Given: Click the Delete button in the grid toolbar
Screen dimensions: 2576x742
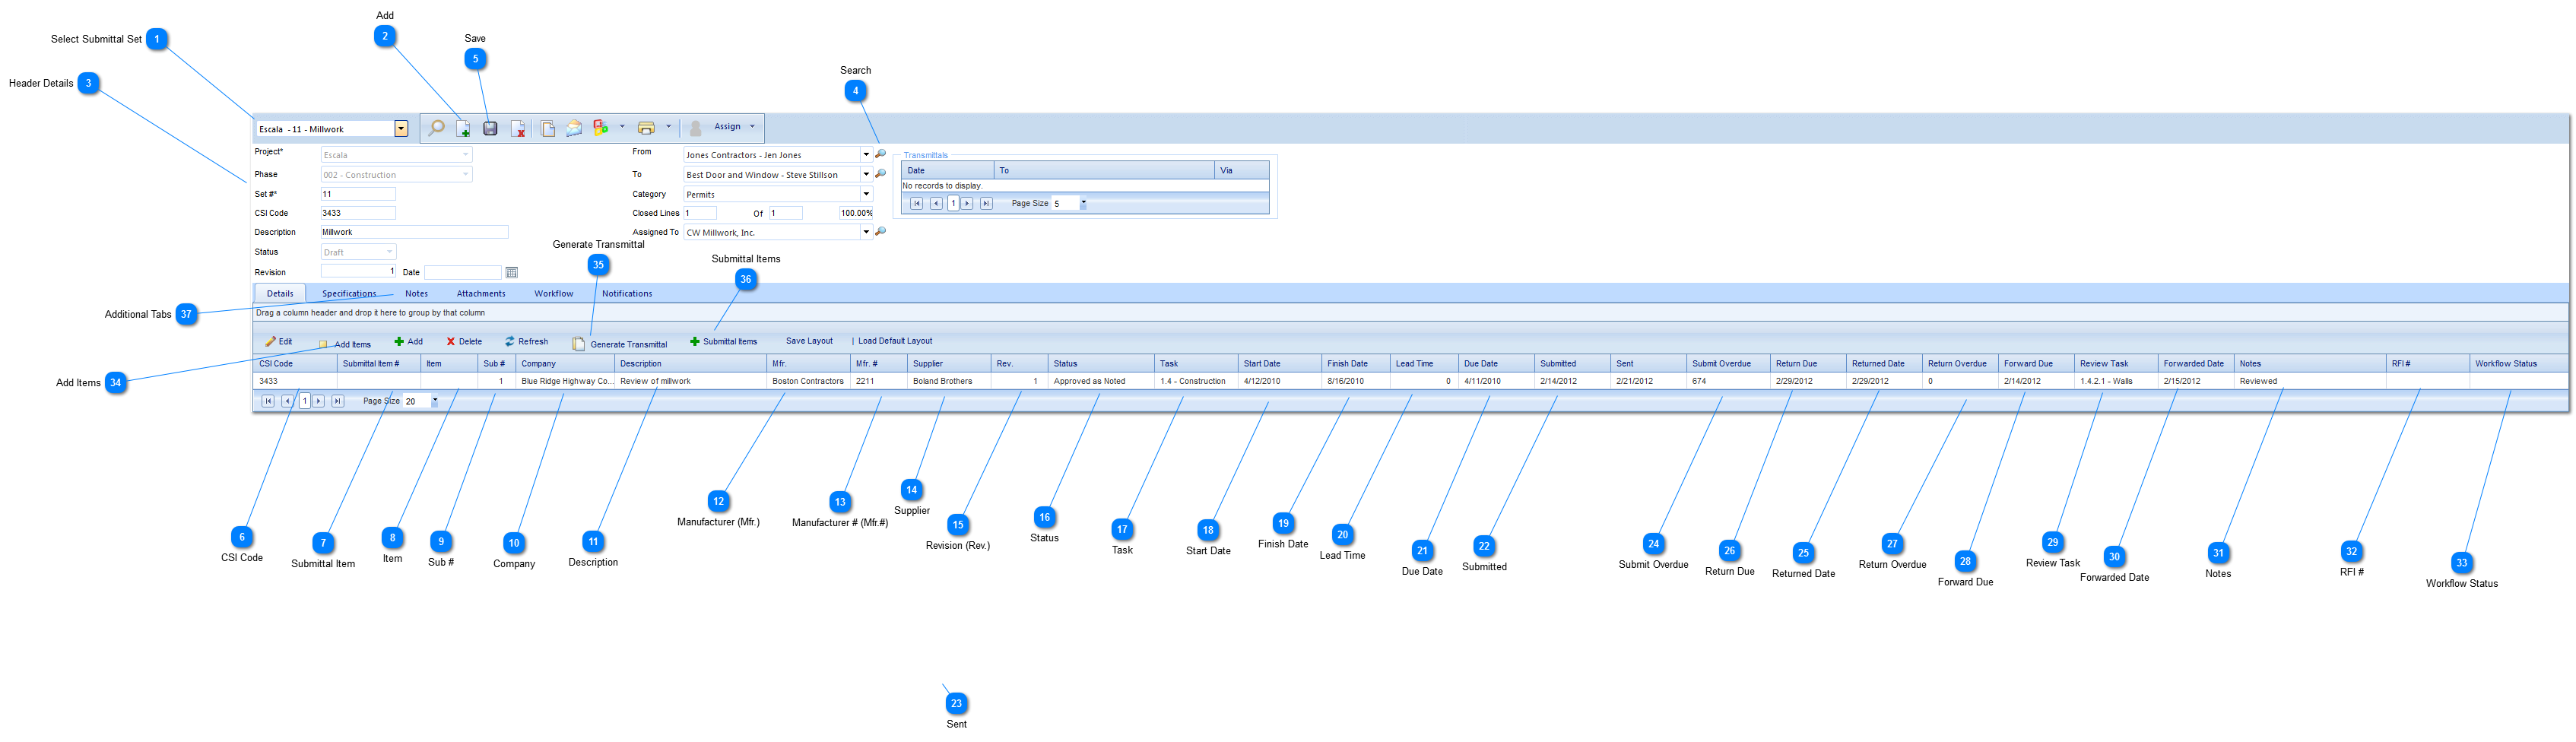Looking at the screenshot, I should pyautogui.click(x=464, y=342).
